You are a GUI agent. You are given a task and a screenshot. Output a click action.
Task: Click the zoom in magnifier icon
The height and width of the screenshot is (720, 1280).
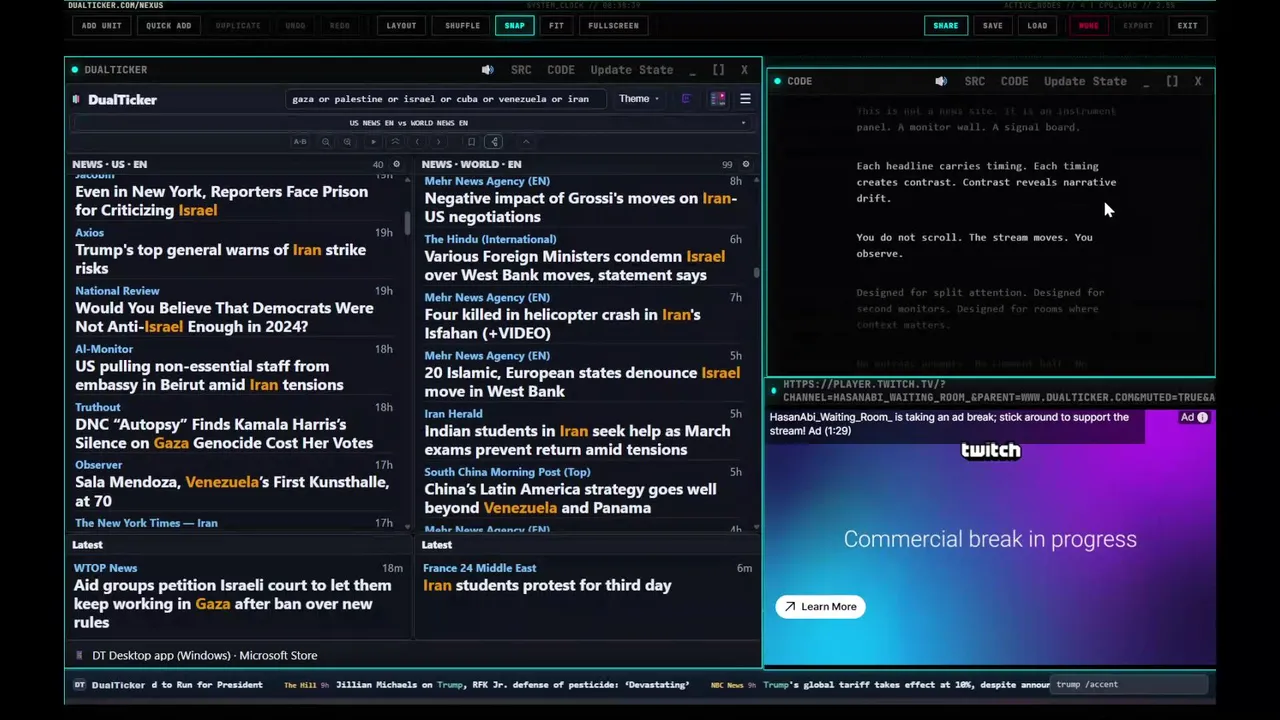pos(347,142)
